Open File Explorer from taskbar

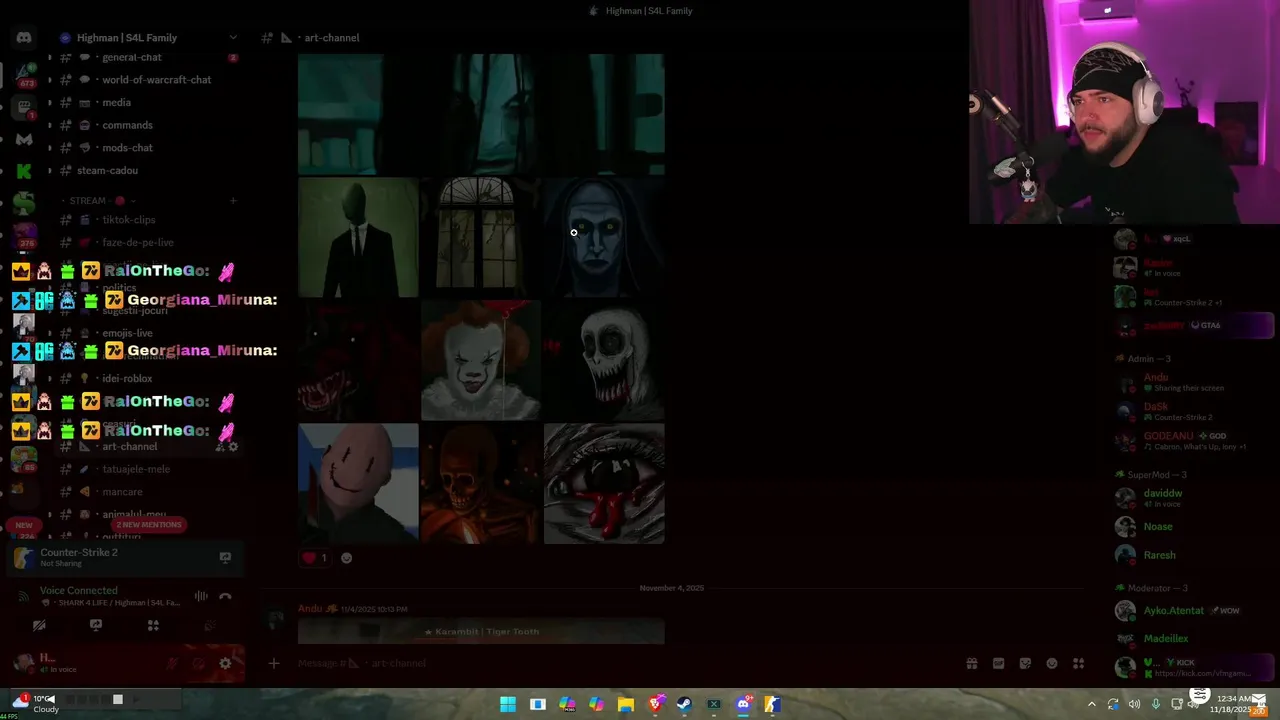pyautogui.click(x=626, y=704)
